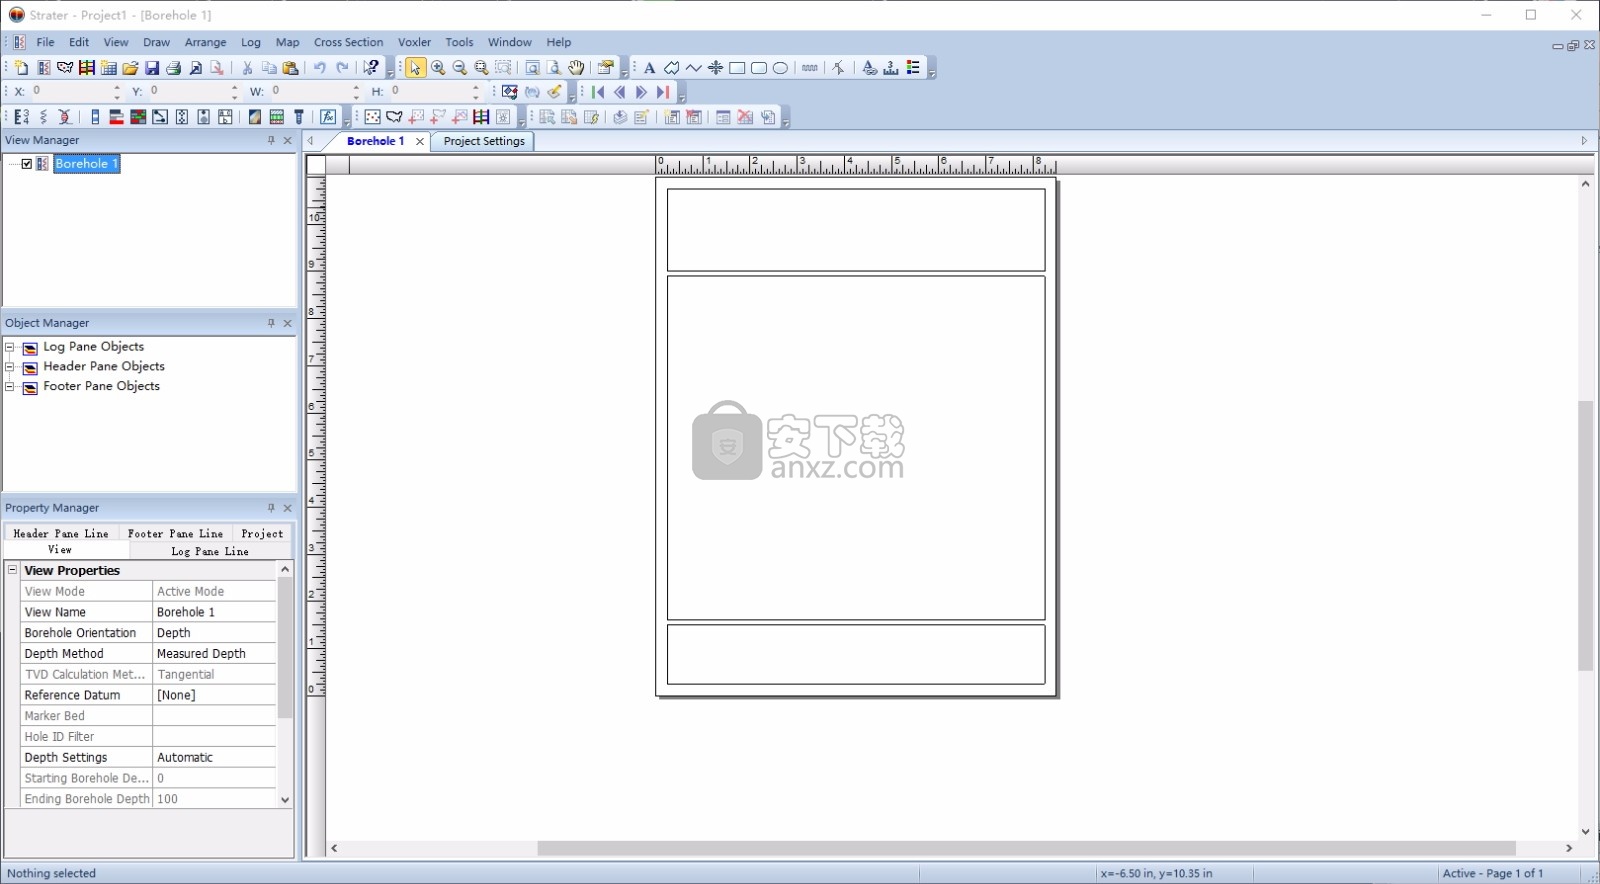Create a new project with the New icon
The height and width of the screenshot is (884, 1600).
[21, 68]
